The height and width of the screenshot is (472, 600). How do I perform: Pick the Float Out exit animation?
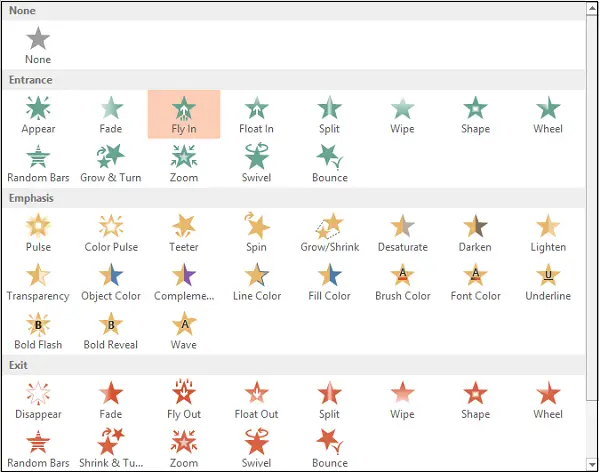pos(256,400)
